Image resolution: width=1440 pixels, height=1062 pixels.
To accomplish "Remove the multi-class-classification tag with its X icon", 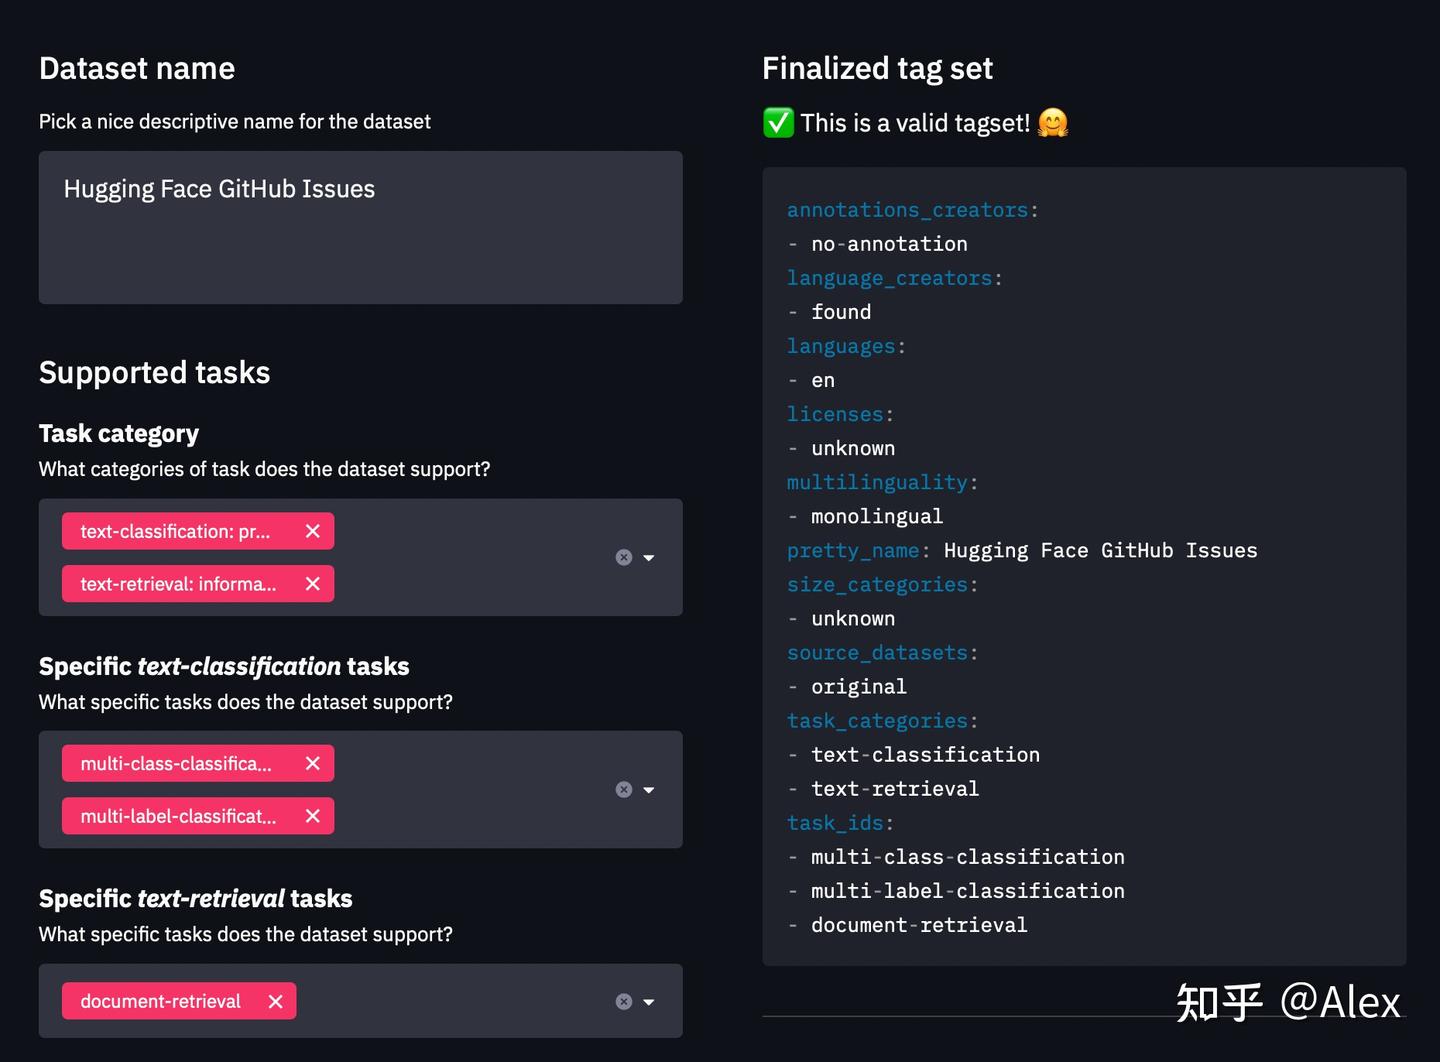I will coord(311,763).
